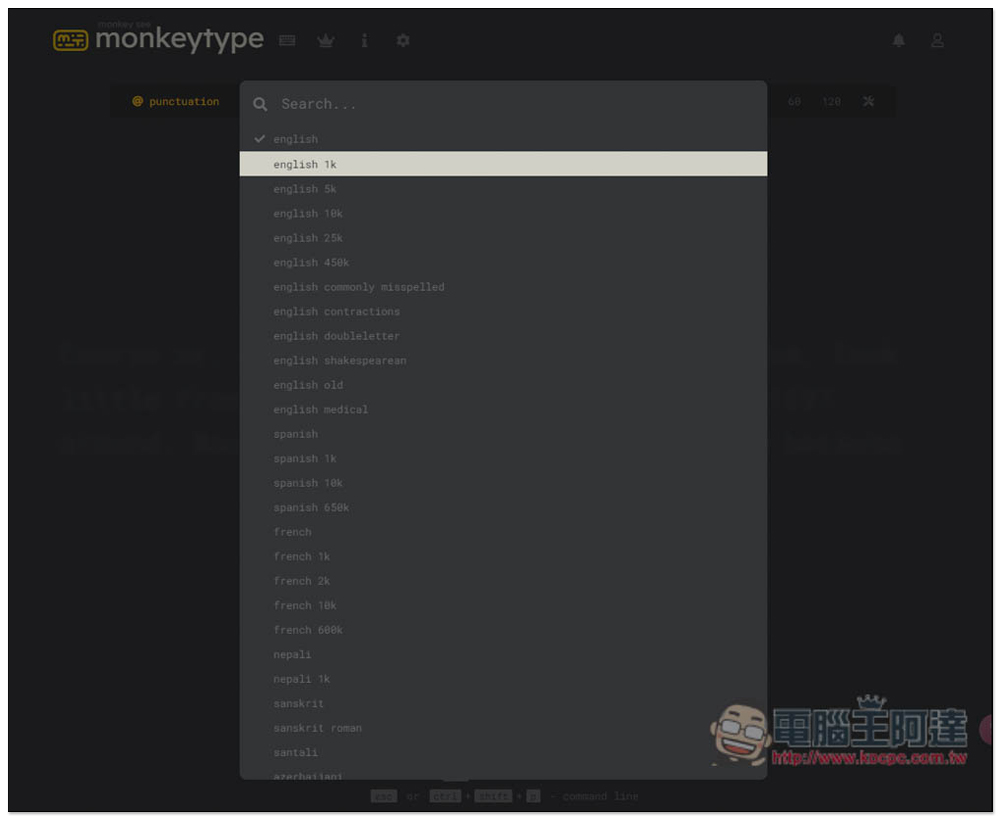Select spanish 10k
The image size is (1000, 821).
(503, 483)
